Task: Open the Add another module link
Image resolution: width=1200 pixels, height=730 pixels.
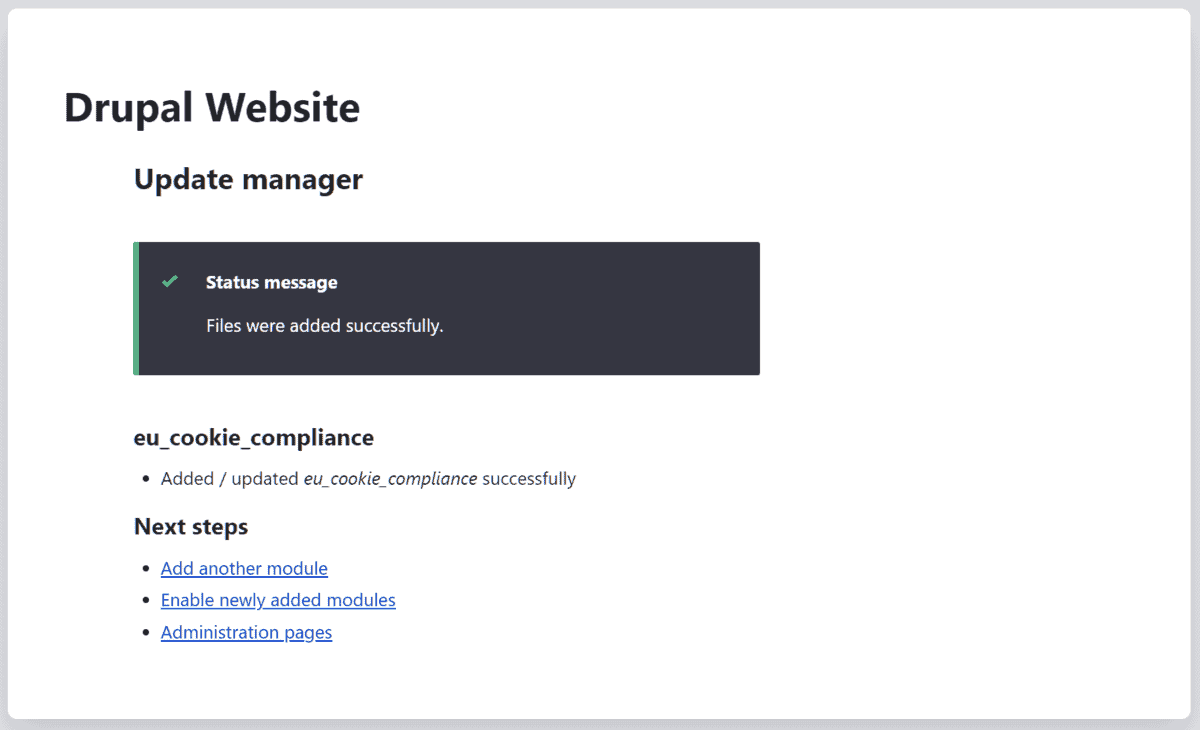Action: [244, 568]
